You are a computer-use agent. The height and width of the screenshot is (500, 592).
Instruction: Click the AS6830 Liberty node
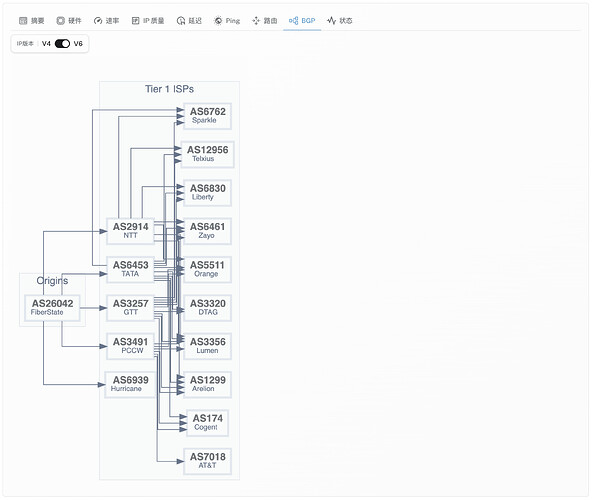207,193
